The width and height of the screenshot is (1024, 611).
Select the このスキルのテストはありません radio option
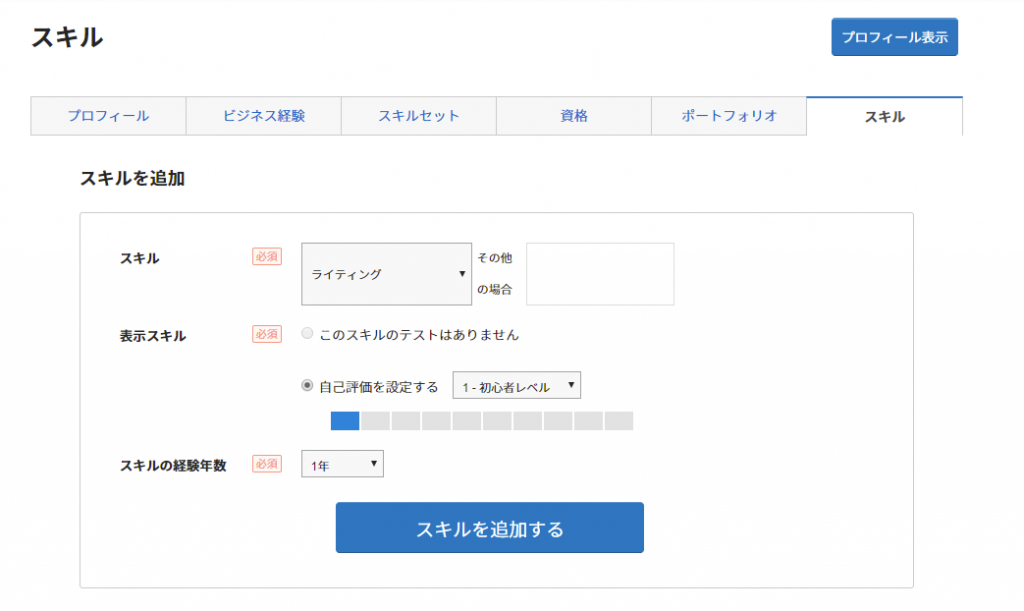click(x=308, y=334)
